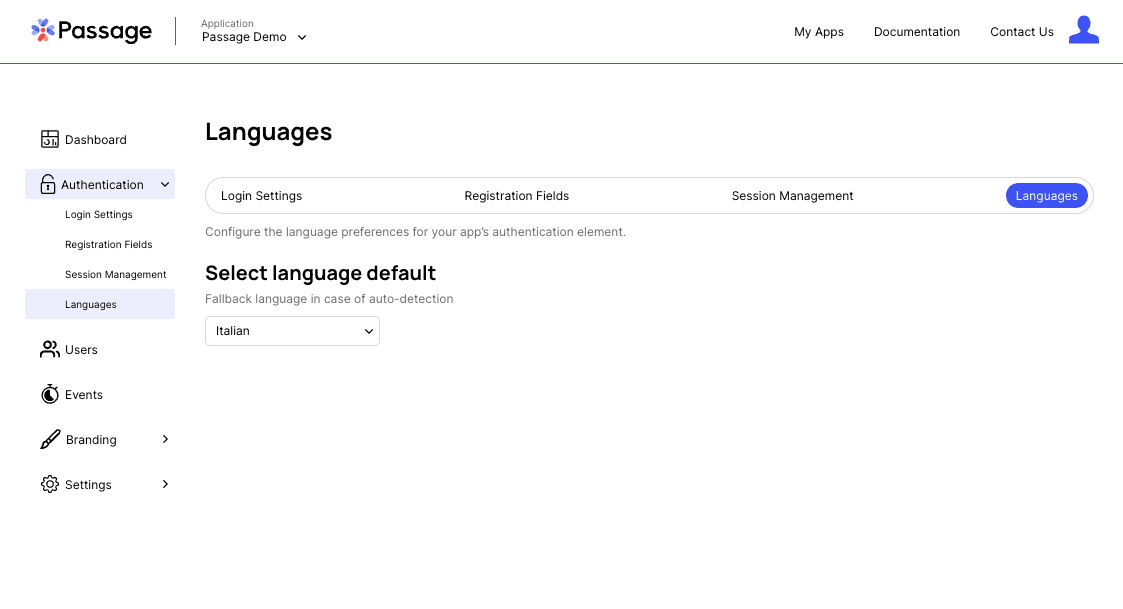
Task: Select the Users sidebar icon
Action: [50, 349]
